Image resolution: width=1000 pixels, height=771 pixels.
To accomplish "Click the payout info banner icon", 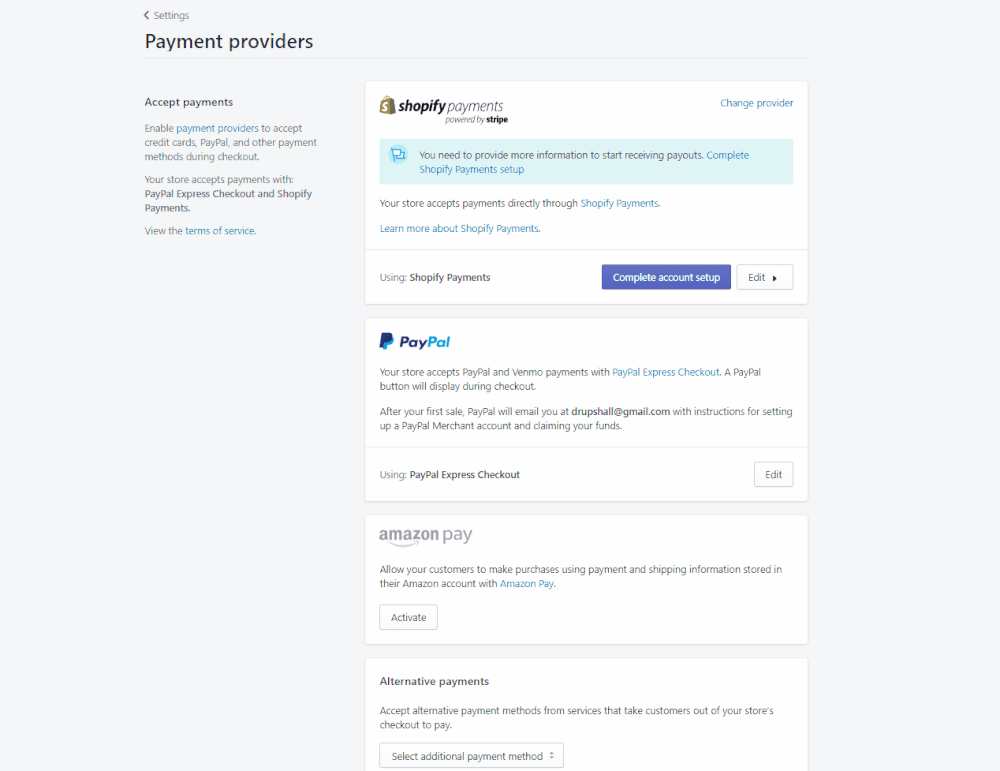I will pyautogui.click(x=399, y=155).
